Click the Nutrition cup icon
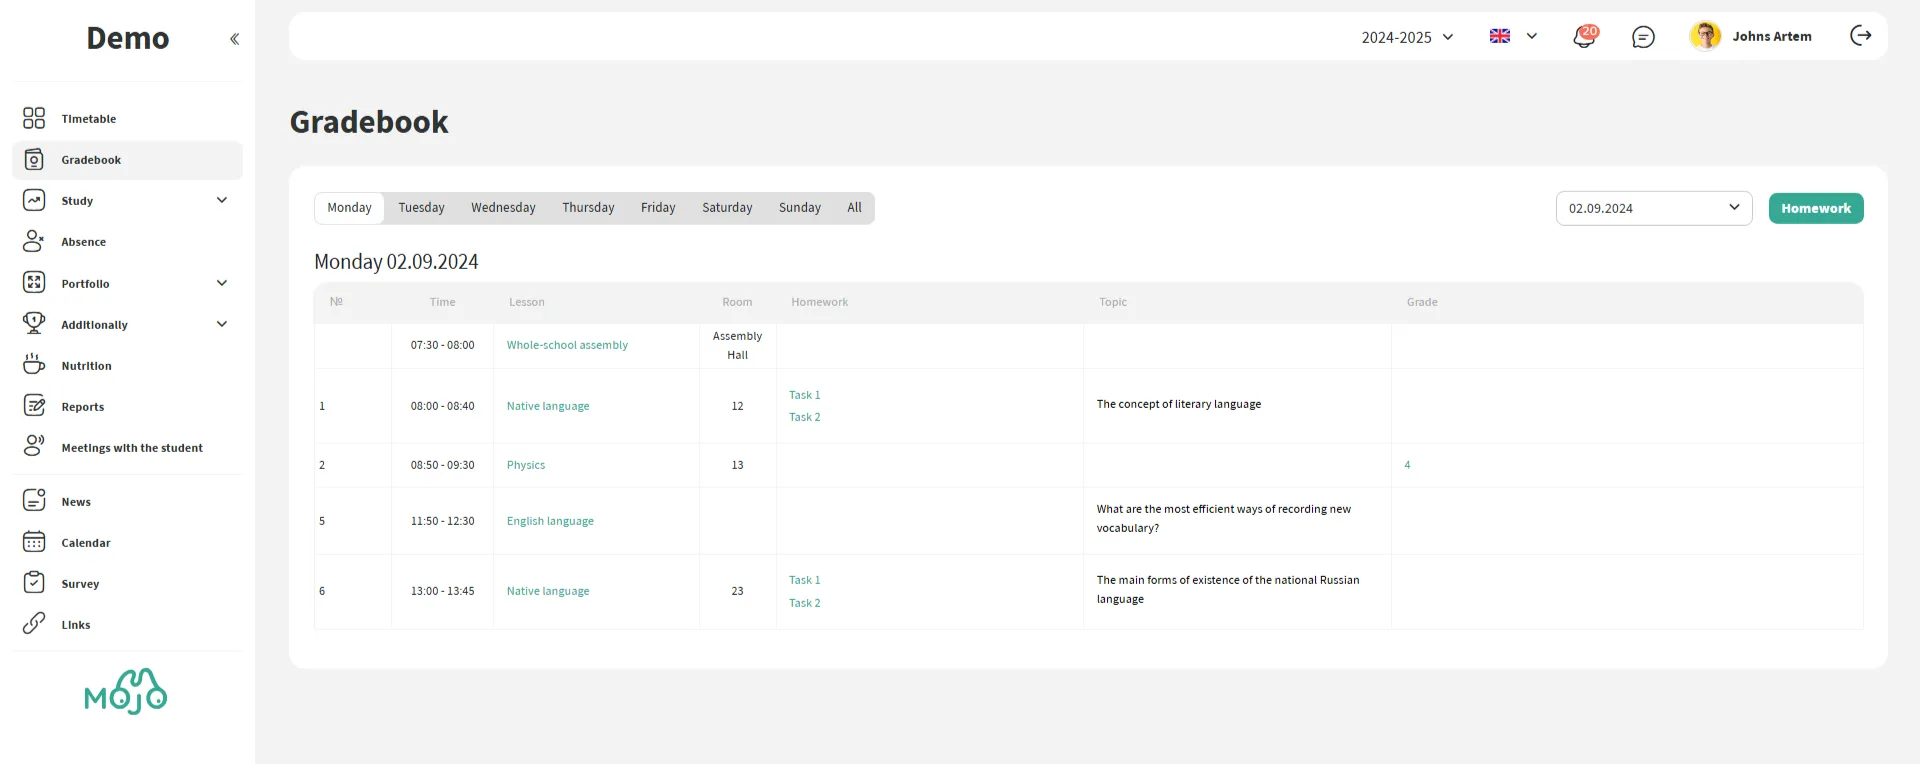Screen dimensions: 1920x764 34,365
